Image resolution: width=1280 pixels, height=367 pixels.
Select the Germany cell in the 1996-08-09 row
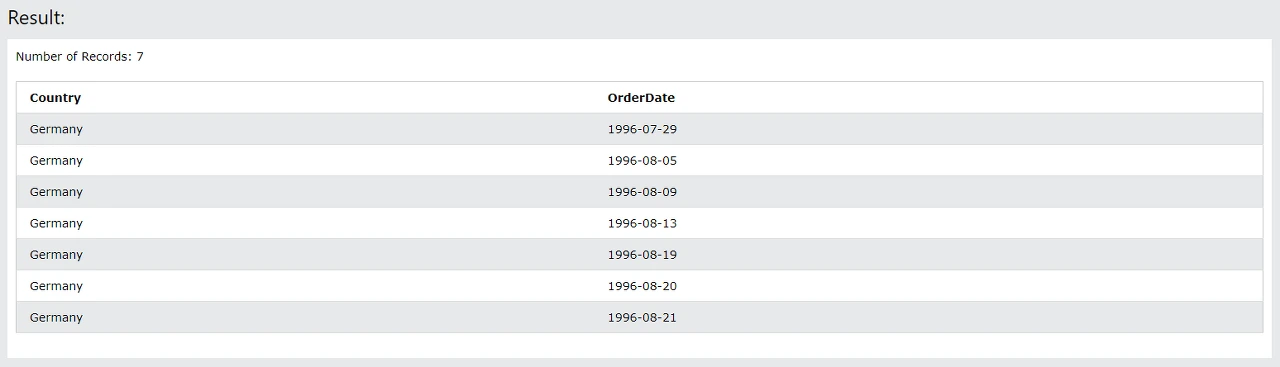56,192
